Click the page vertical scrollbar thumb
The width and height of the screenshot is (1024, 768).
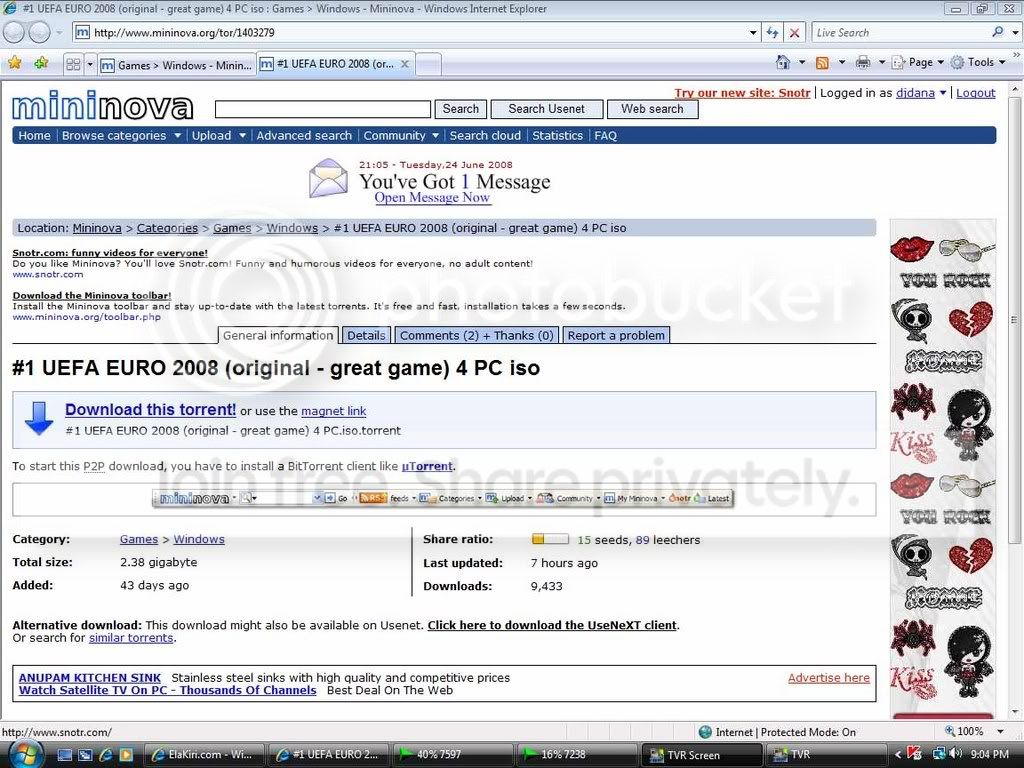(x=1014, y=320)
